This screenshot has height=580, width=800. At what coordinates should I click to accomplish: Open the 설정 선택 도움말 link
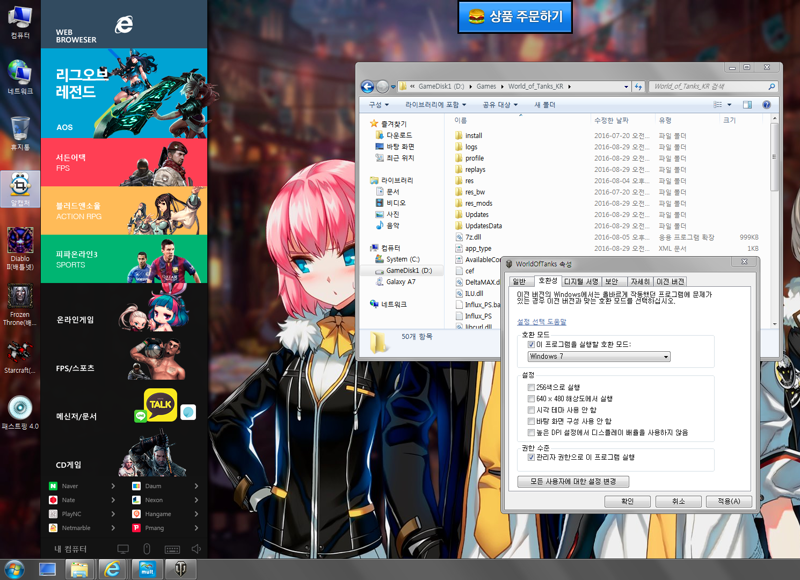541,322
